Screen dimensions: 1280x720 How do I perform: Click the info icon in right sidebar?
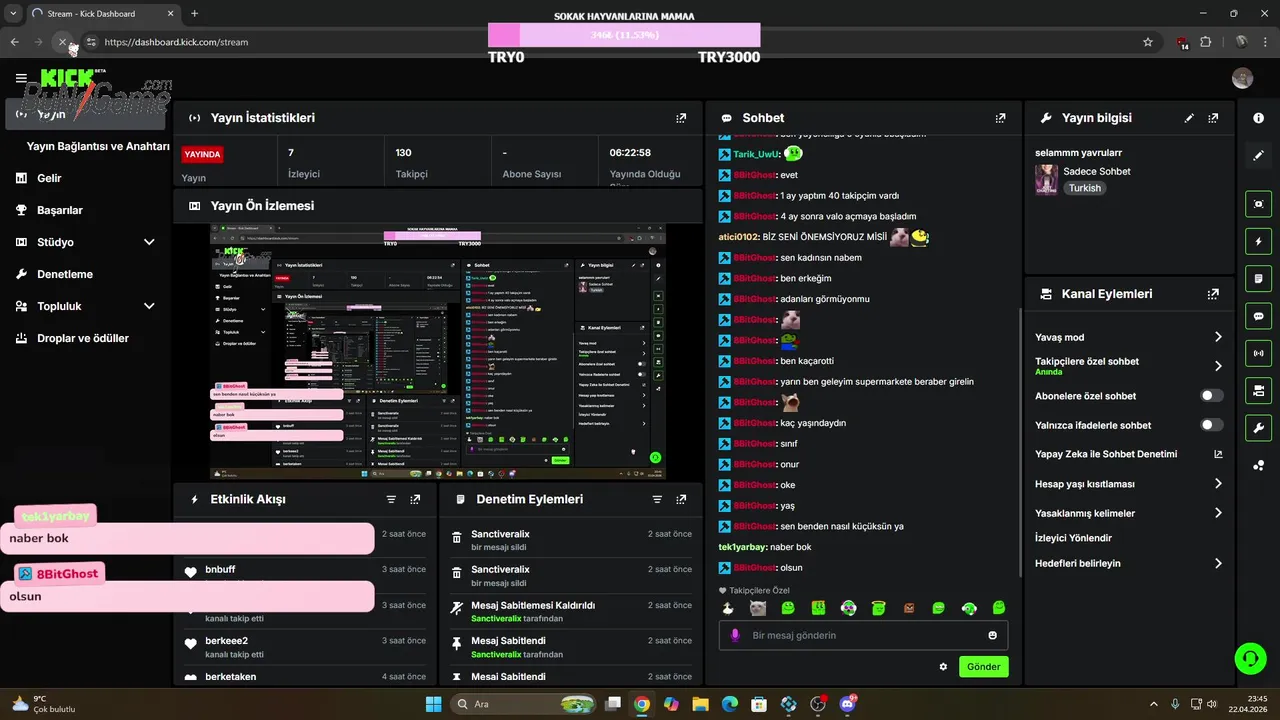[1258, 118]
